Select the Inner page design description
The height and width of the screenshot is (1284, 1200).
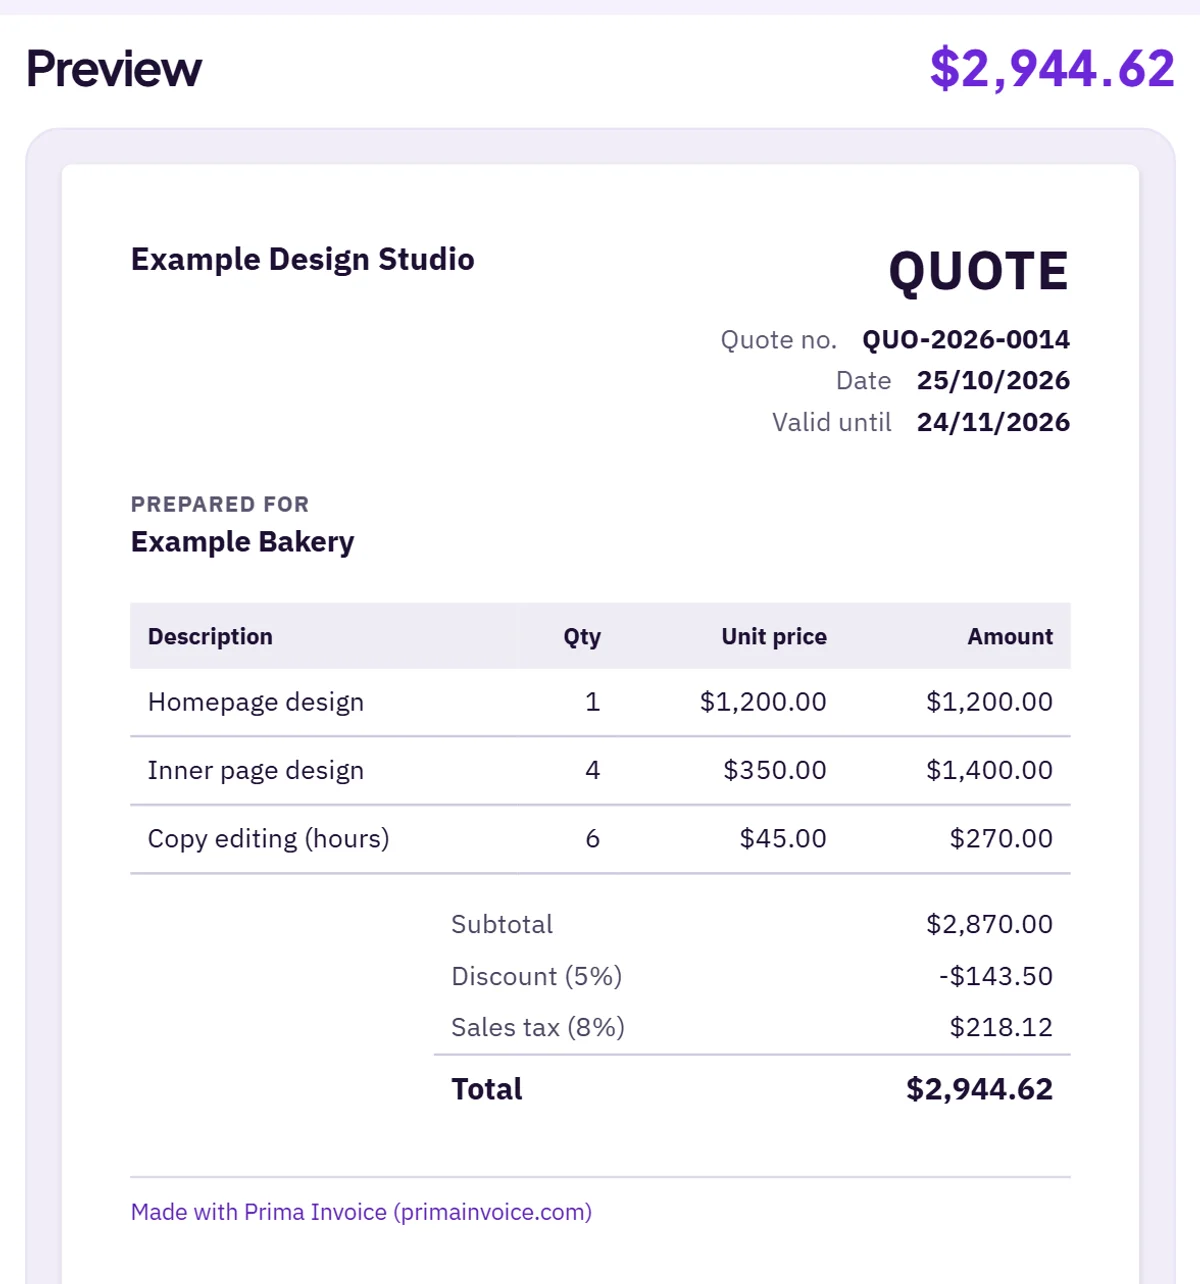point(256,771)
